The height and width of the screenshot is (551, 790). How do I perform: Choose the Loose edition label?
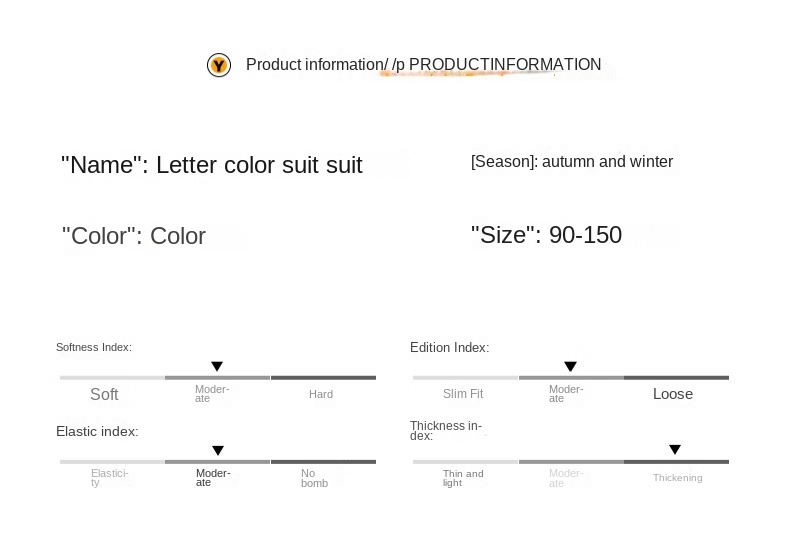[x=673, y=394]
